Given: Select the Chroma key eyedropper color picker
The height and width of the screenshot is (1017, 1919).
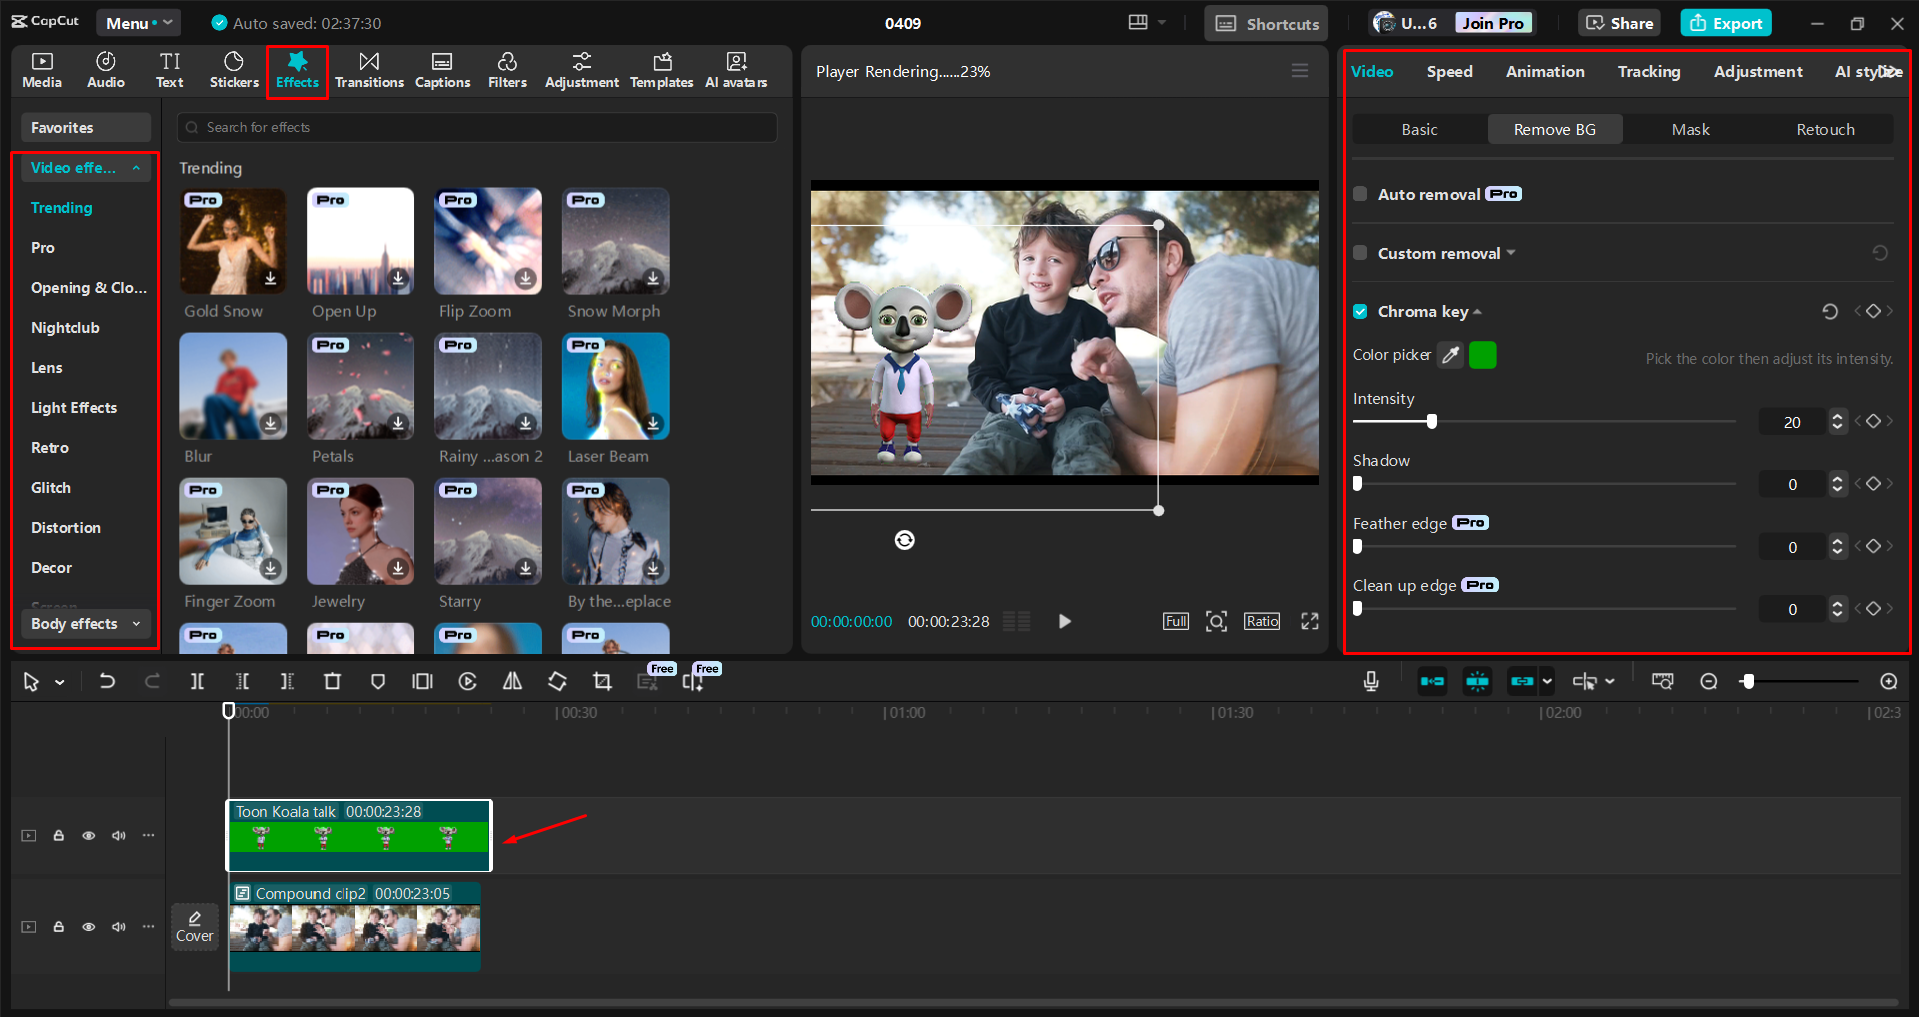Looking at the screenshot, I should click(x=1450, y=355).
